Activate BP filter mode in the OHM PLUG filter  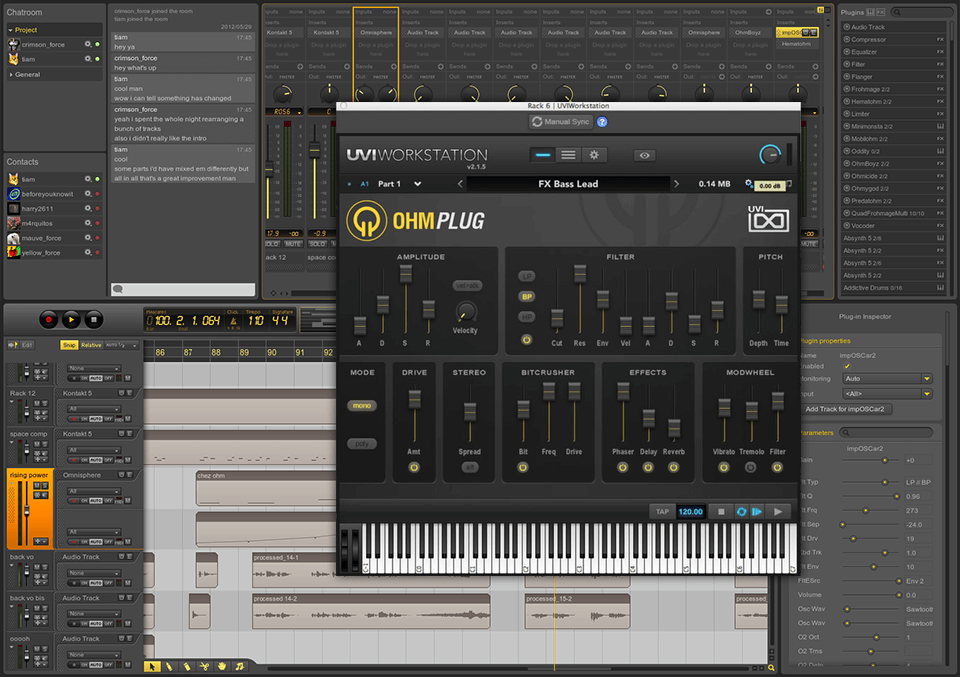click(x=526, y=296)
